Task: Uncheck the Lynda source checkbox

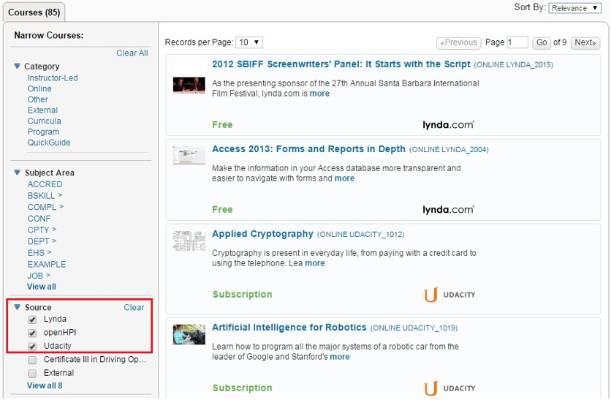Action: 34,319
